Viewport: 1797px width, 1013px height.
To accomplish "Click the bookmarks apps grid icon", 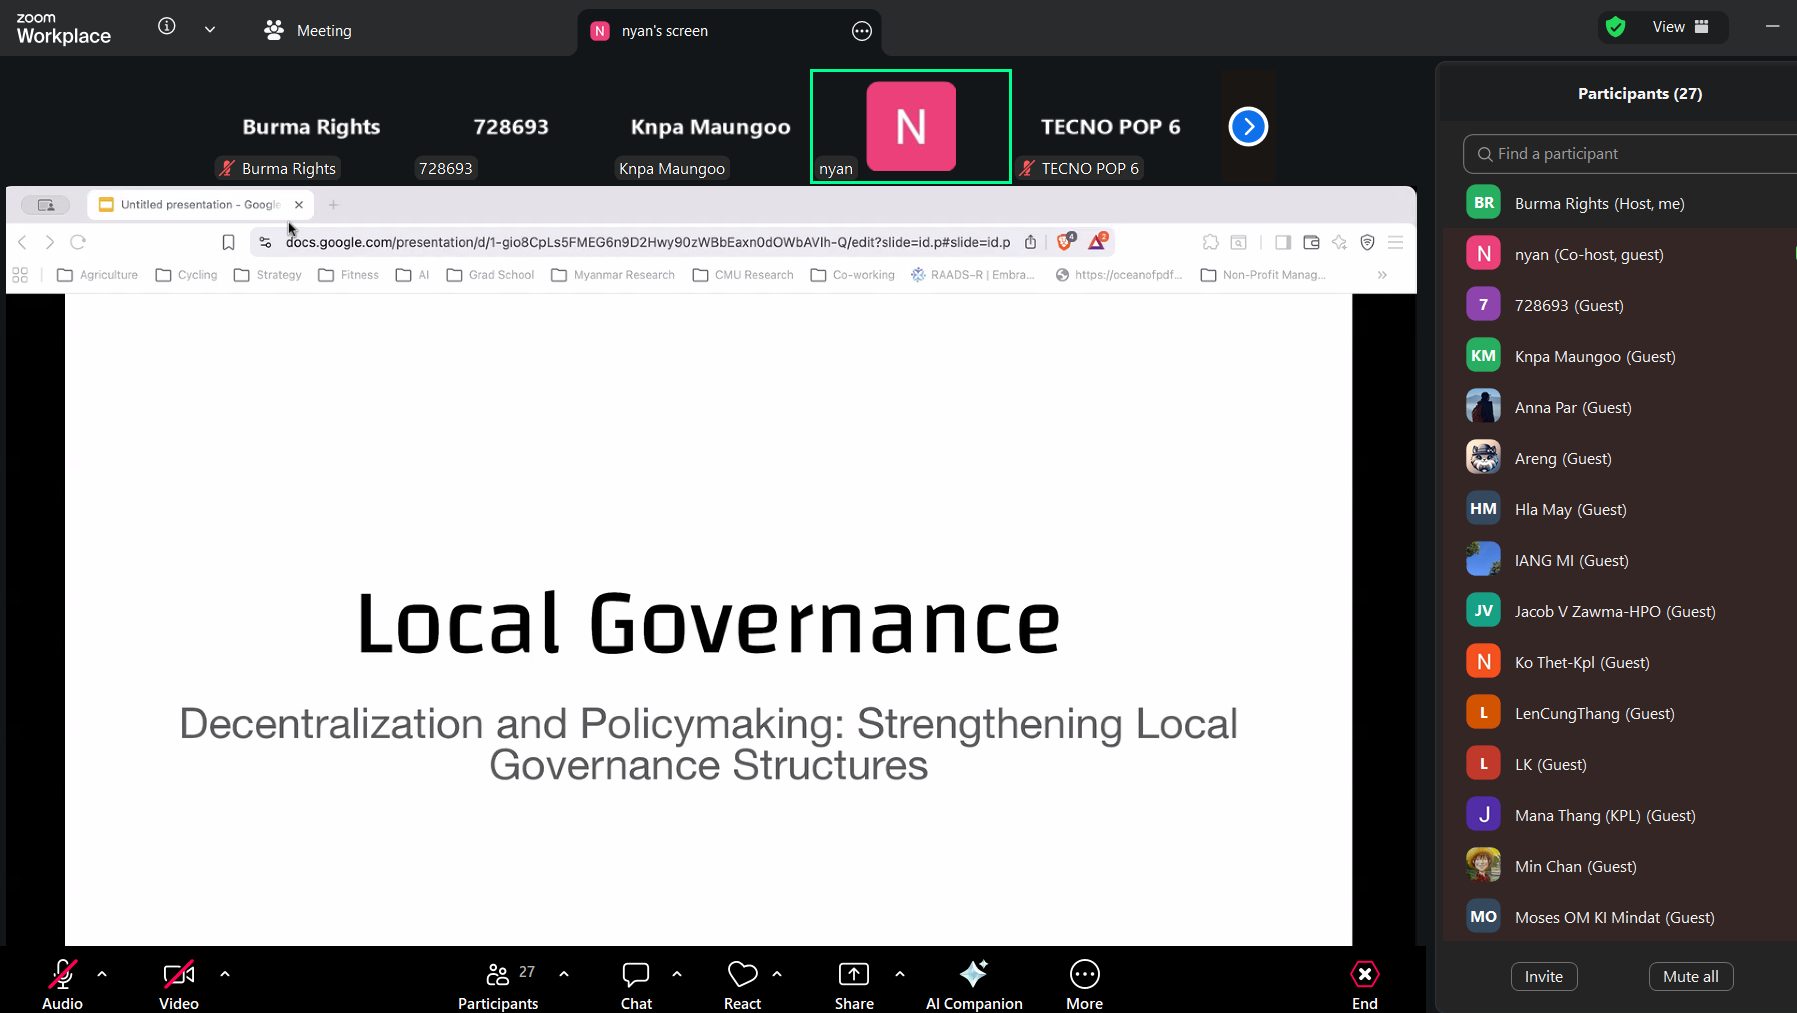I will tap(20, 275).
